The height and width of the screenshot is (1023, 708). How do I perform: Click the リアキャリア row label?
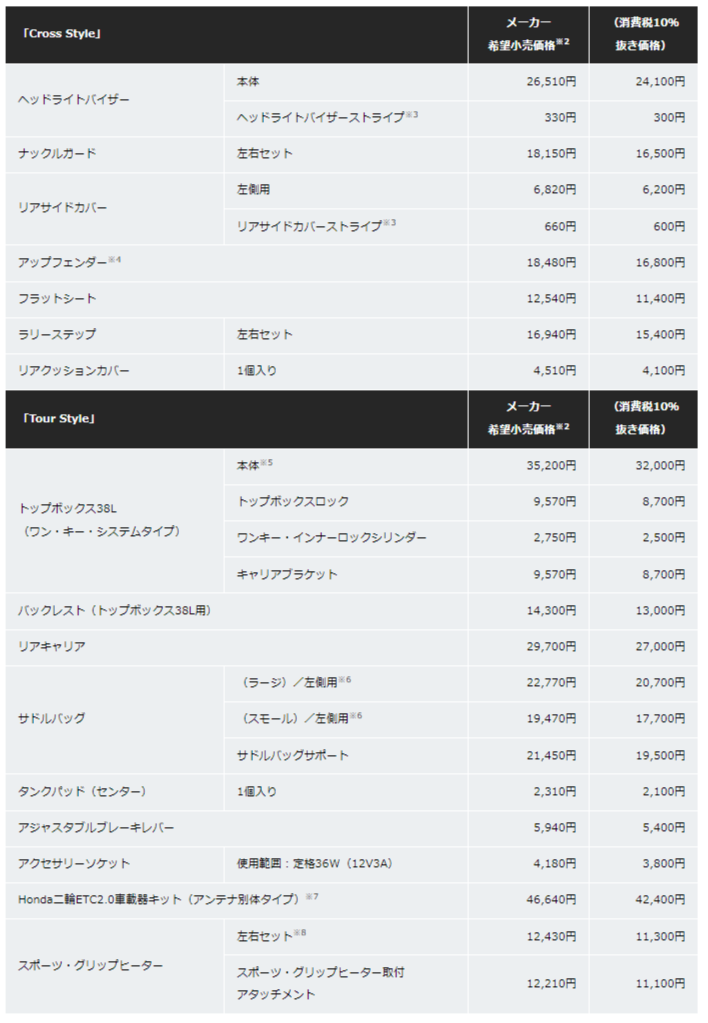tap(51, 647)
